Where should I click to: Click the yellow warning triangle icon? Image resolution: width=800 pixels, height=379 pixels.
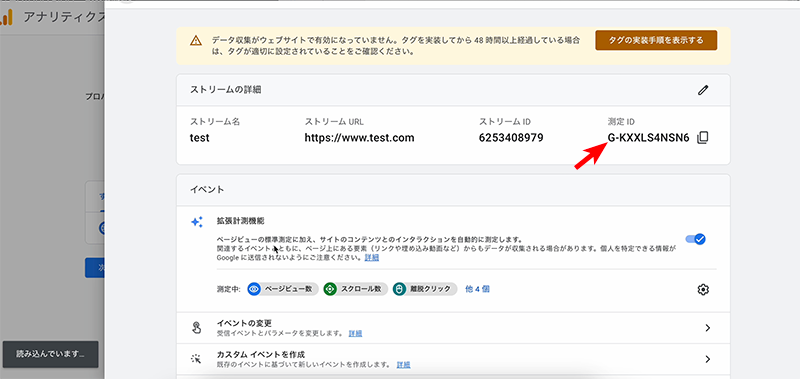point(196,41)
